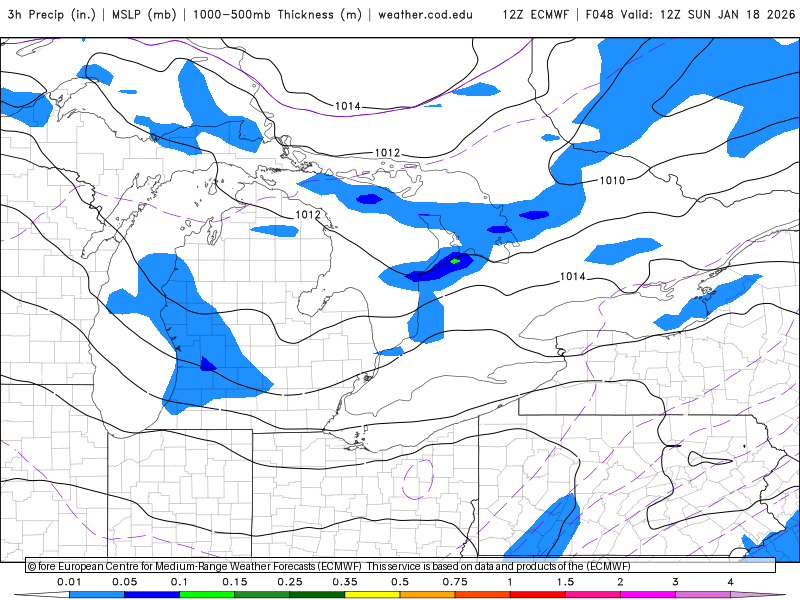The width and height of the screenshot is (800, 600).
Task: Pick the dark blue 0.05–0.1 legend swatch
Action: (152, 595)
